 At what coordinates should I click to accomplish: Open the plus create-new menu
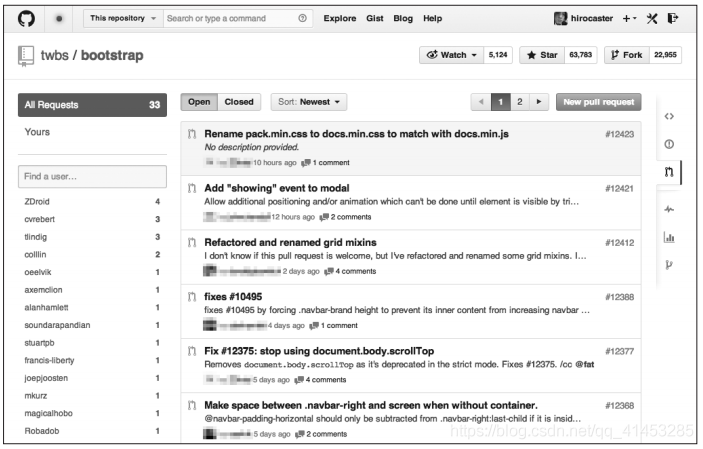tap(629, 18)
